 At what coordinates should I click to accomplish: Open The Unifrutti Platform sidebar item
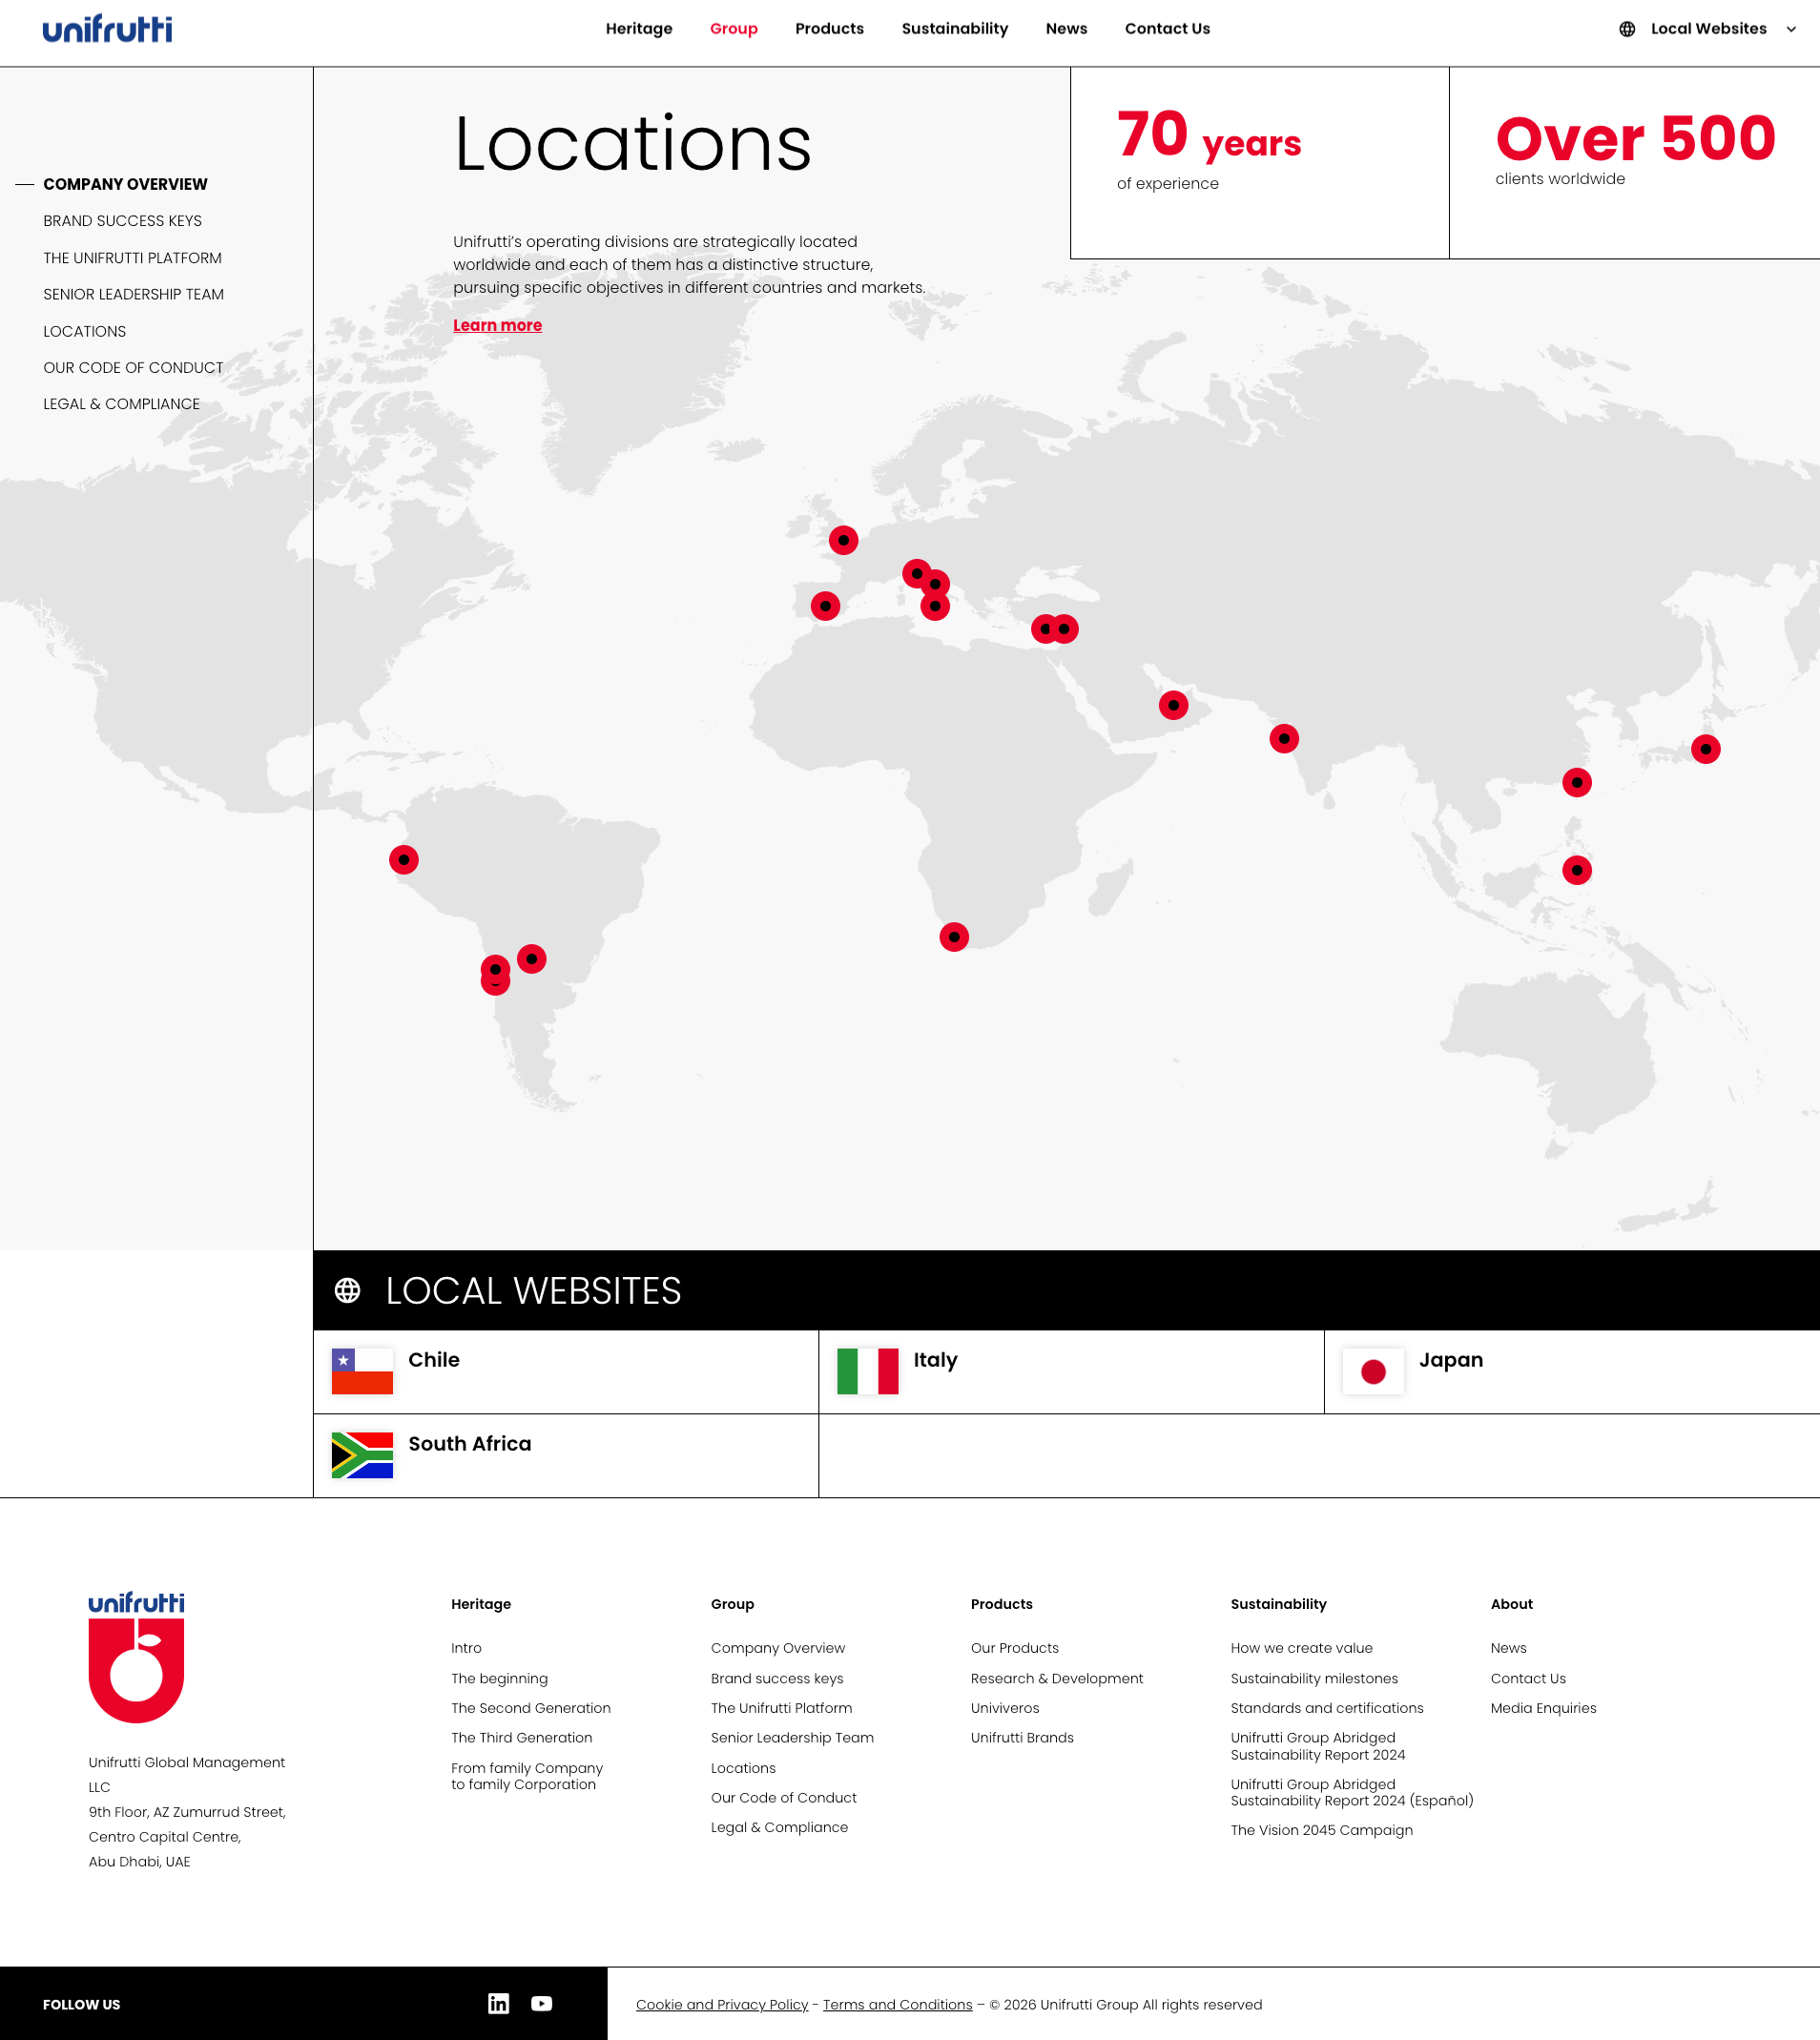[x=132, y=258]
